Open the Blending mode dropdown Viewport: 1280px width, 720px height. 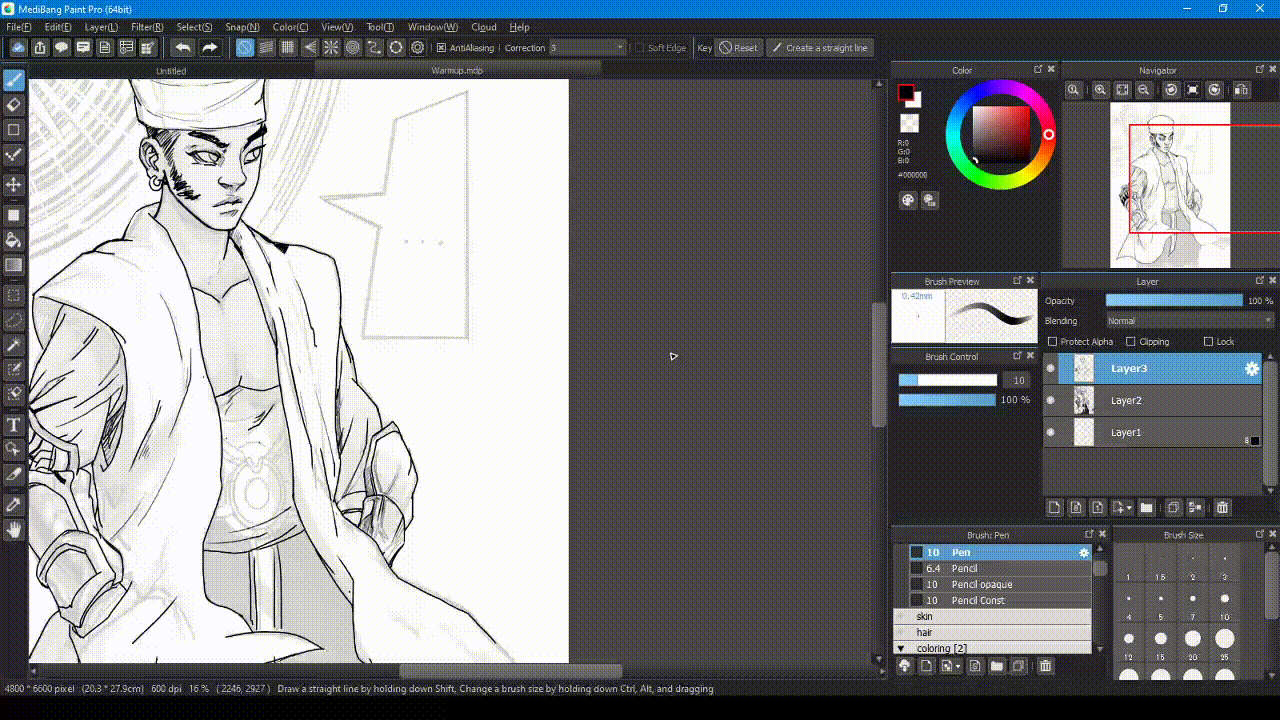(1190, 321)
